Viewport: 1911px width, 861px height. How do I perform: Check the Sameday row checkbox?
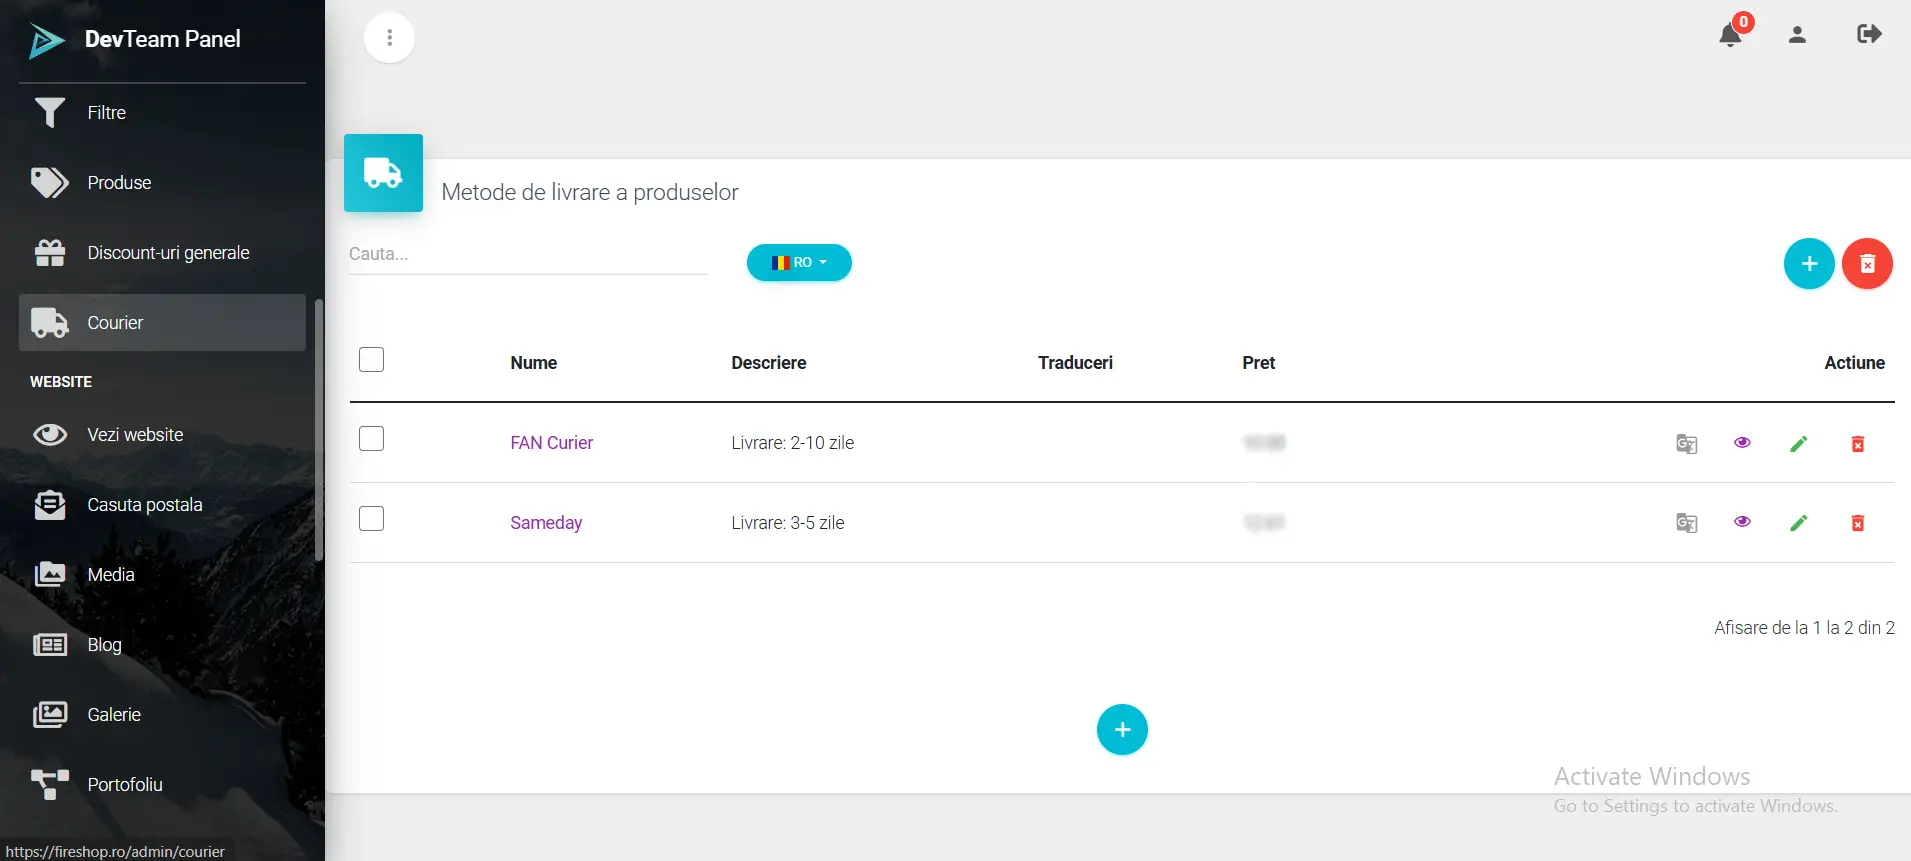pos(371,519)
